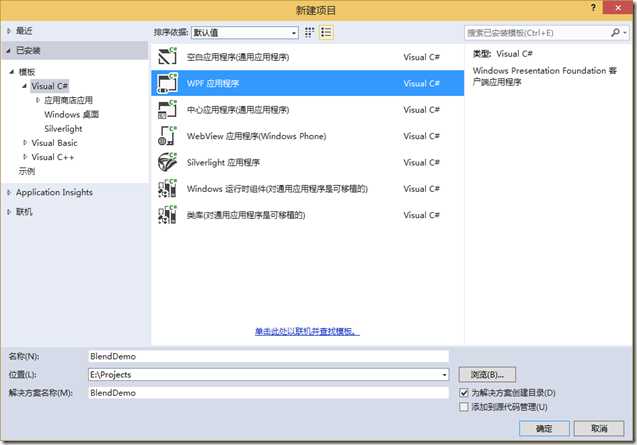Click the OK confirm button
Screen dimensions: 637x445
544,428
